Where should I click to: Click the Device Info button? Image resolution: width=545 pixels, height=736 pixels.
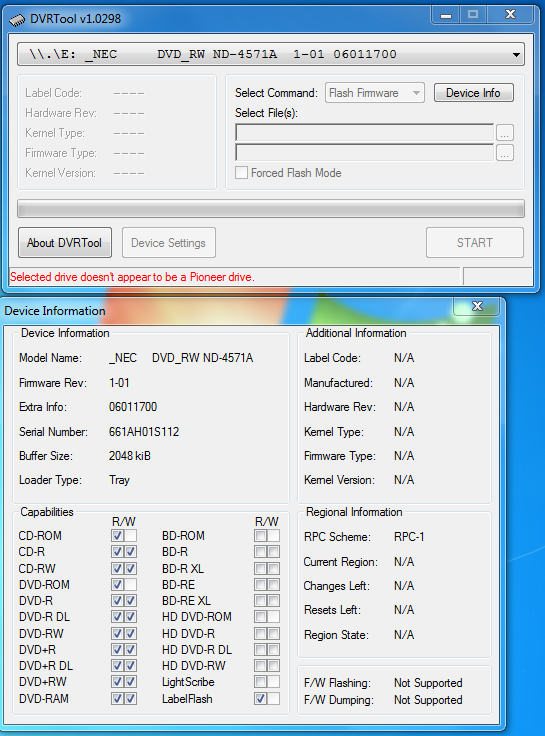click(473, 93)
